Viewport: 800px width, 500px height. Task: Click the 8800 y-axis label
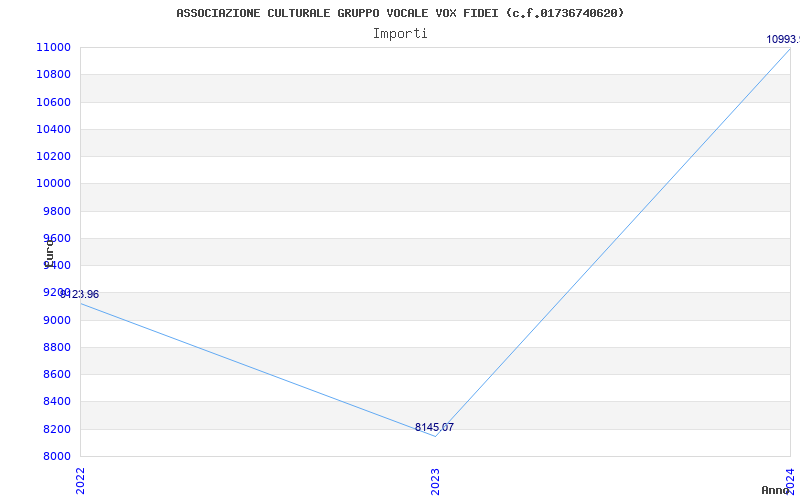coord(56,347)
